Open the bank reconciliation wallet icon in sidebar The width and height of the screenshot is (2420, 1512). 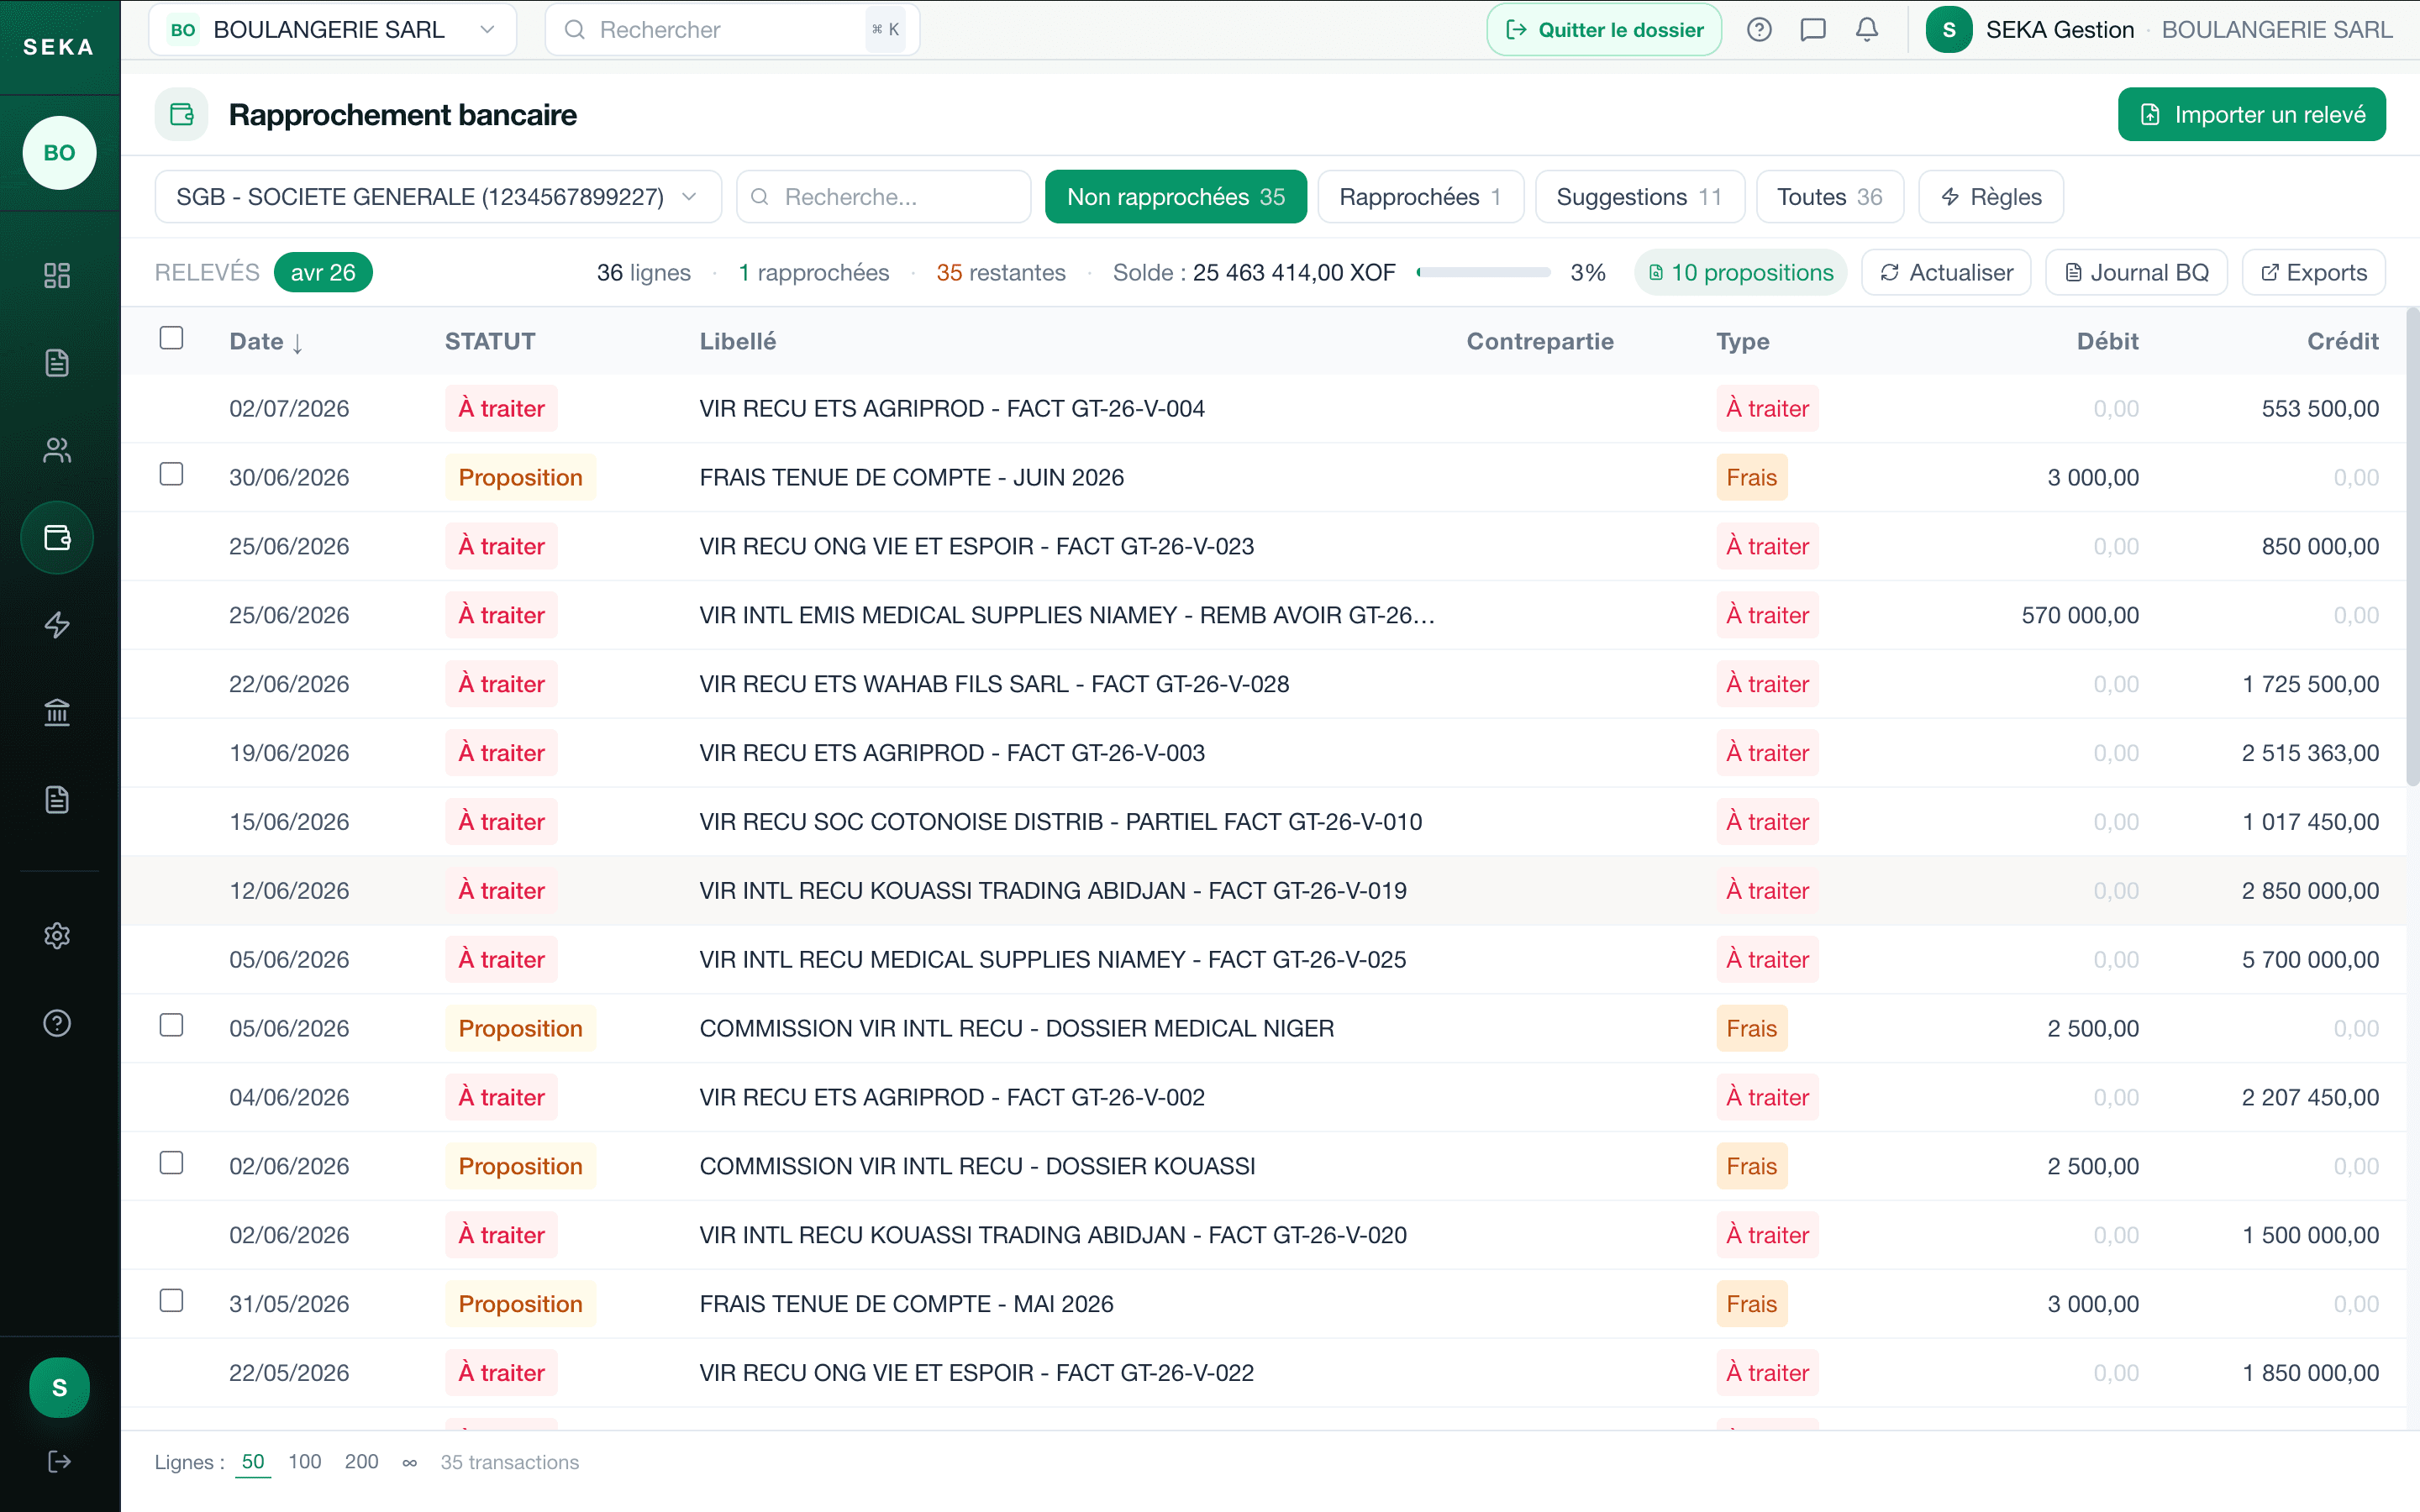click(57, 538)
